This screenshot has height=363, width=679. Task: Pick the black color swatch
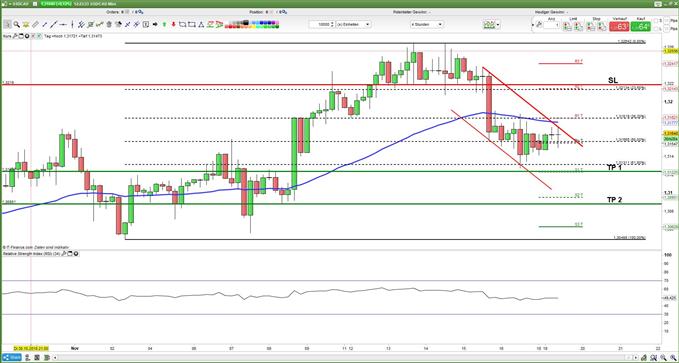tap(246, 23)
